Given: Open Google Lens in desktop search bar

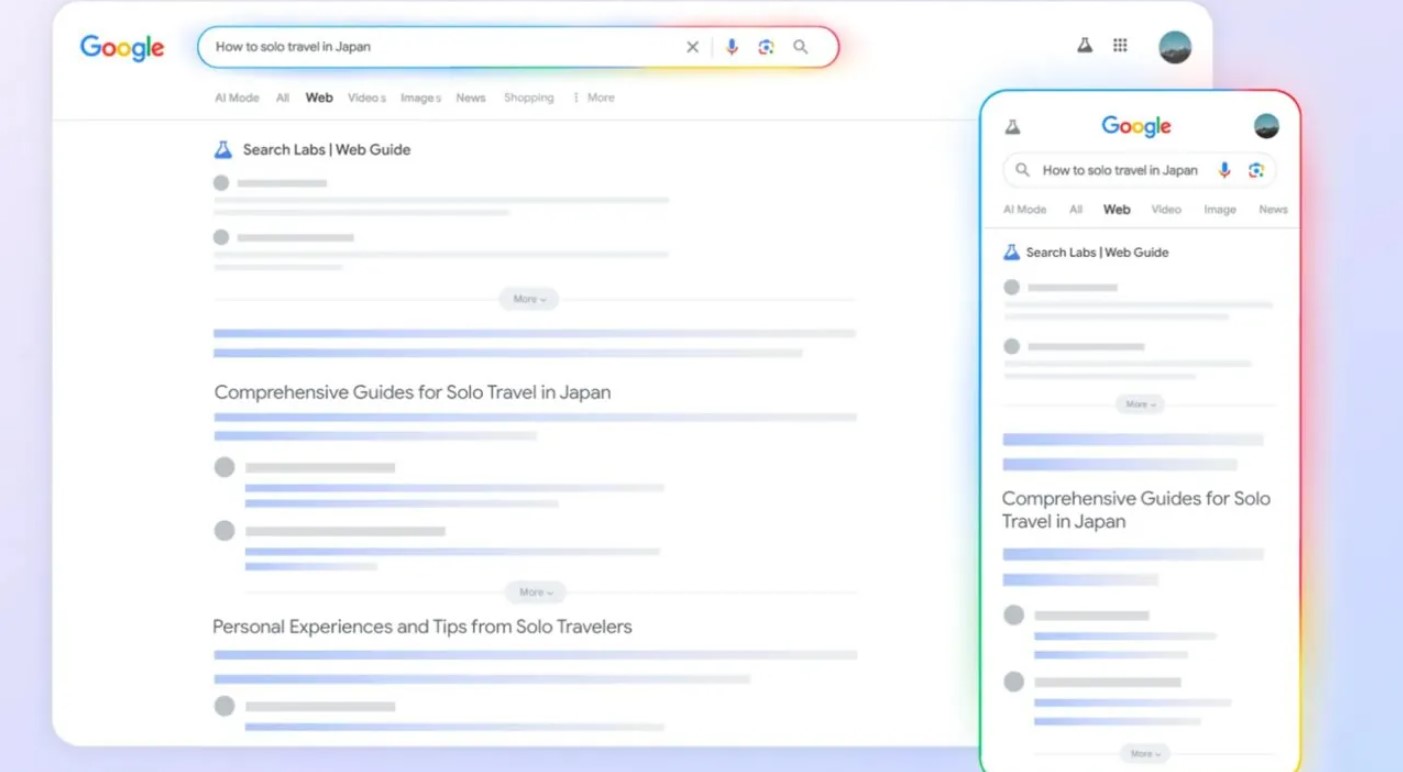Looking at the screenshot, I should 766,47.
